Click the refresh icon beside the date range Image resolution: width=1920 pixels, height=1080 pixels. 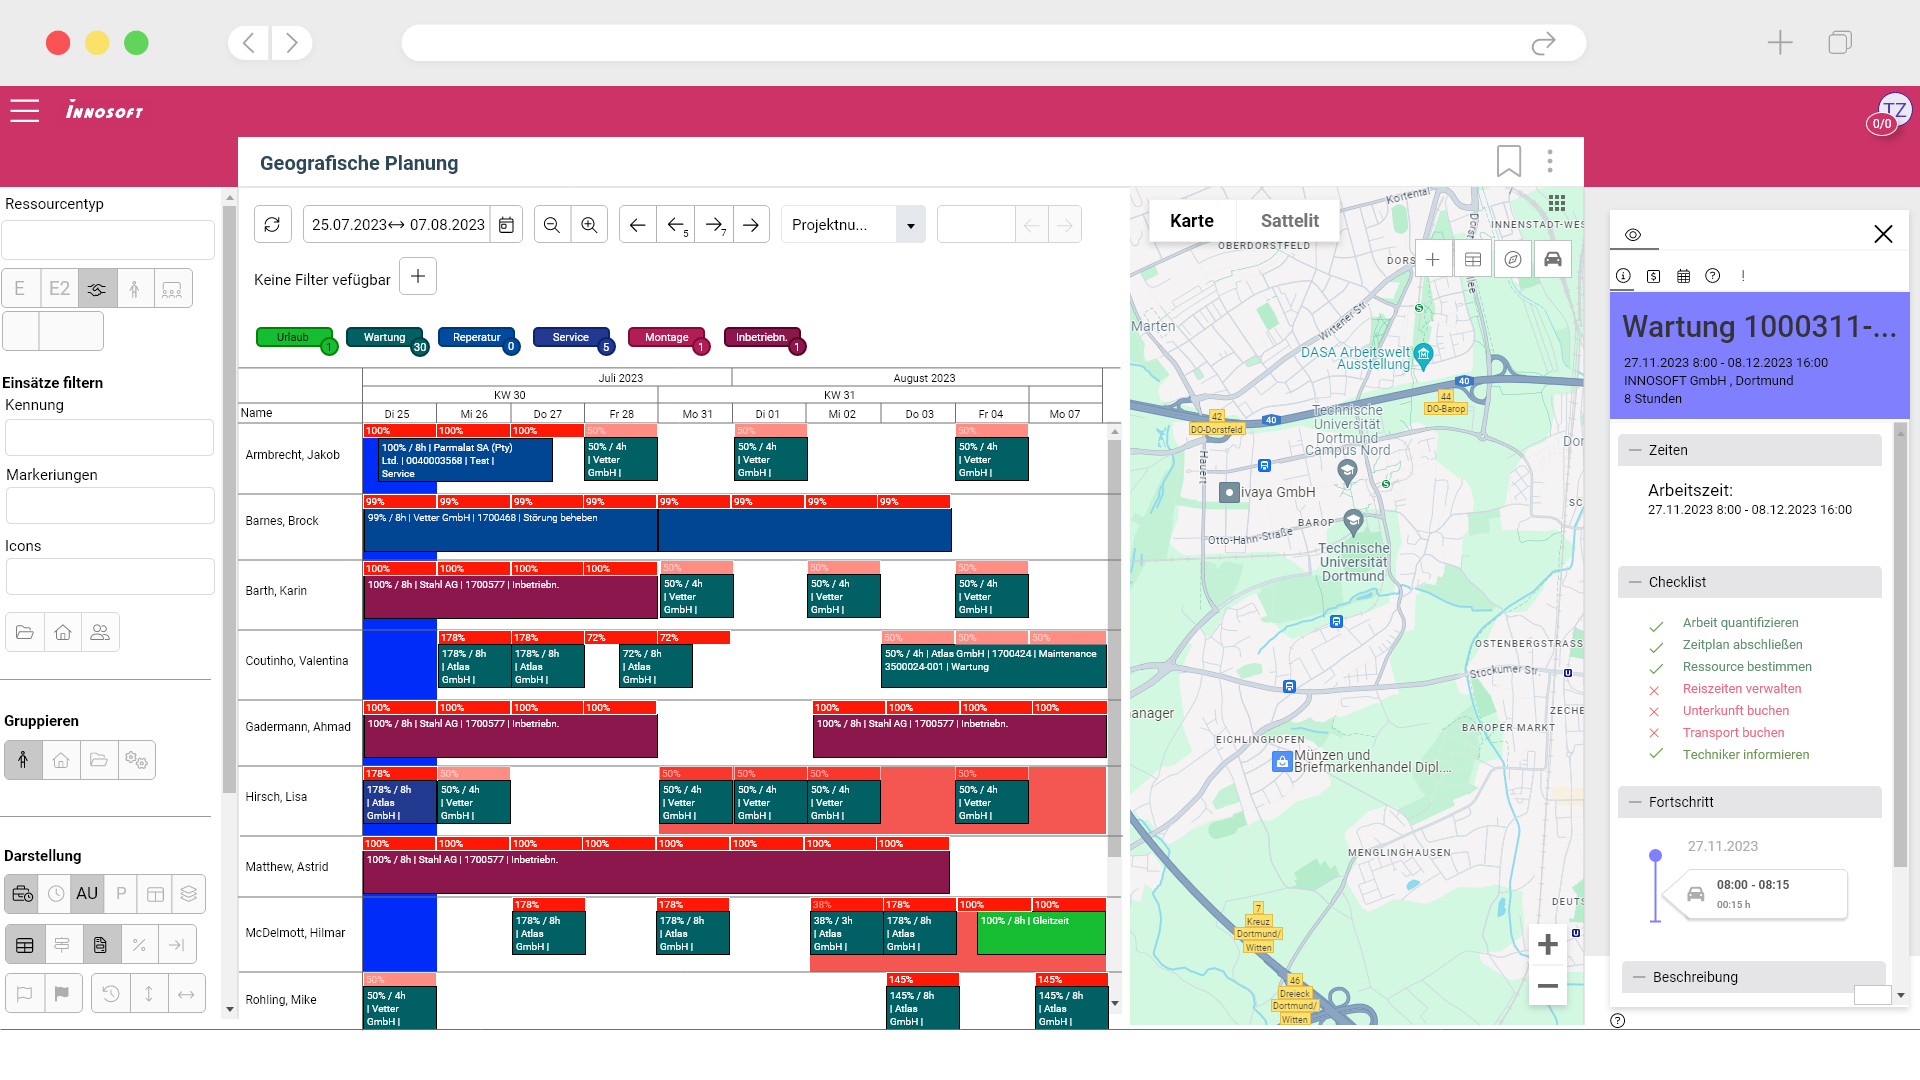pyautogui.click(x=272, y=225)
